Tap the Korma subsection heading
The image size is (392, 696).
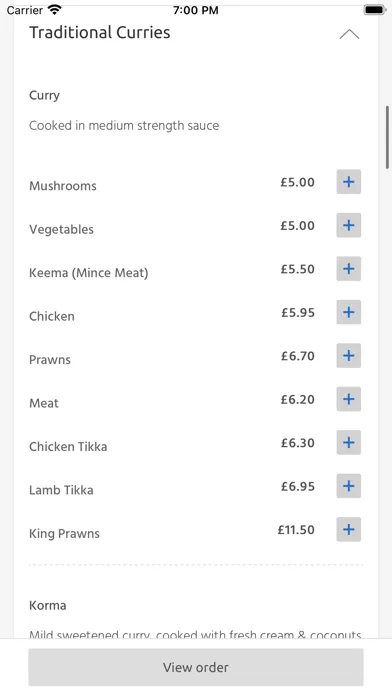48,605
